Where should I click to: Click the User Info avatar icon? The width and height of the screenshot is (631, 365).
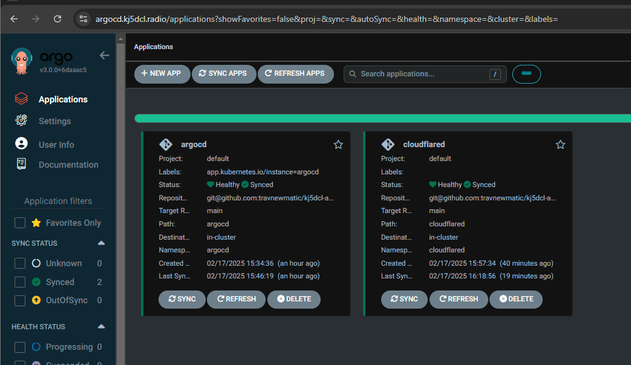coord(21,143)
